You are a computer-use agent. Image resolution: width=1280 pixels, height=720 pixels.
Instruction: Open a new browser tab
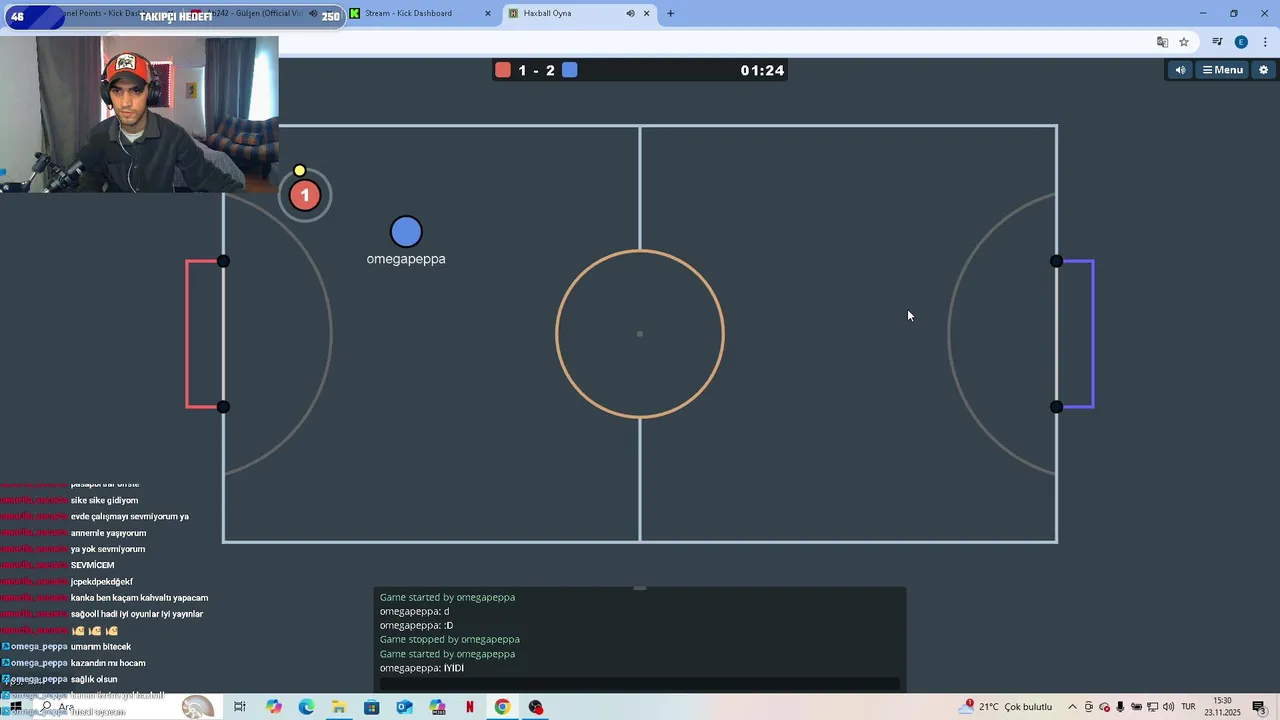point(670,13)
